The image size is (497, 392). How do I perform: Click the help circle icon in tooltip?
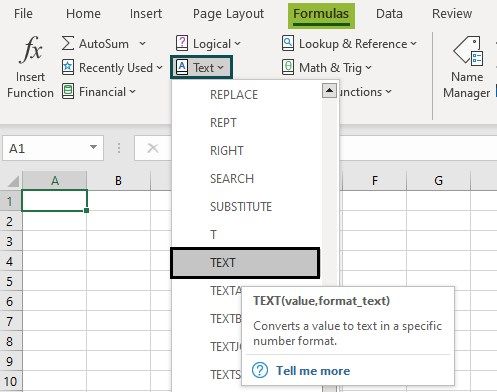(x=260, y=370)
